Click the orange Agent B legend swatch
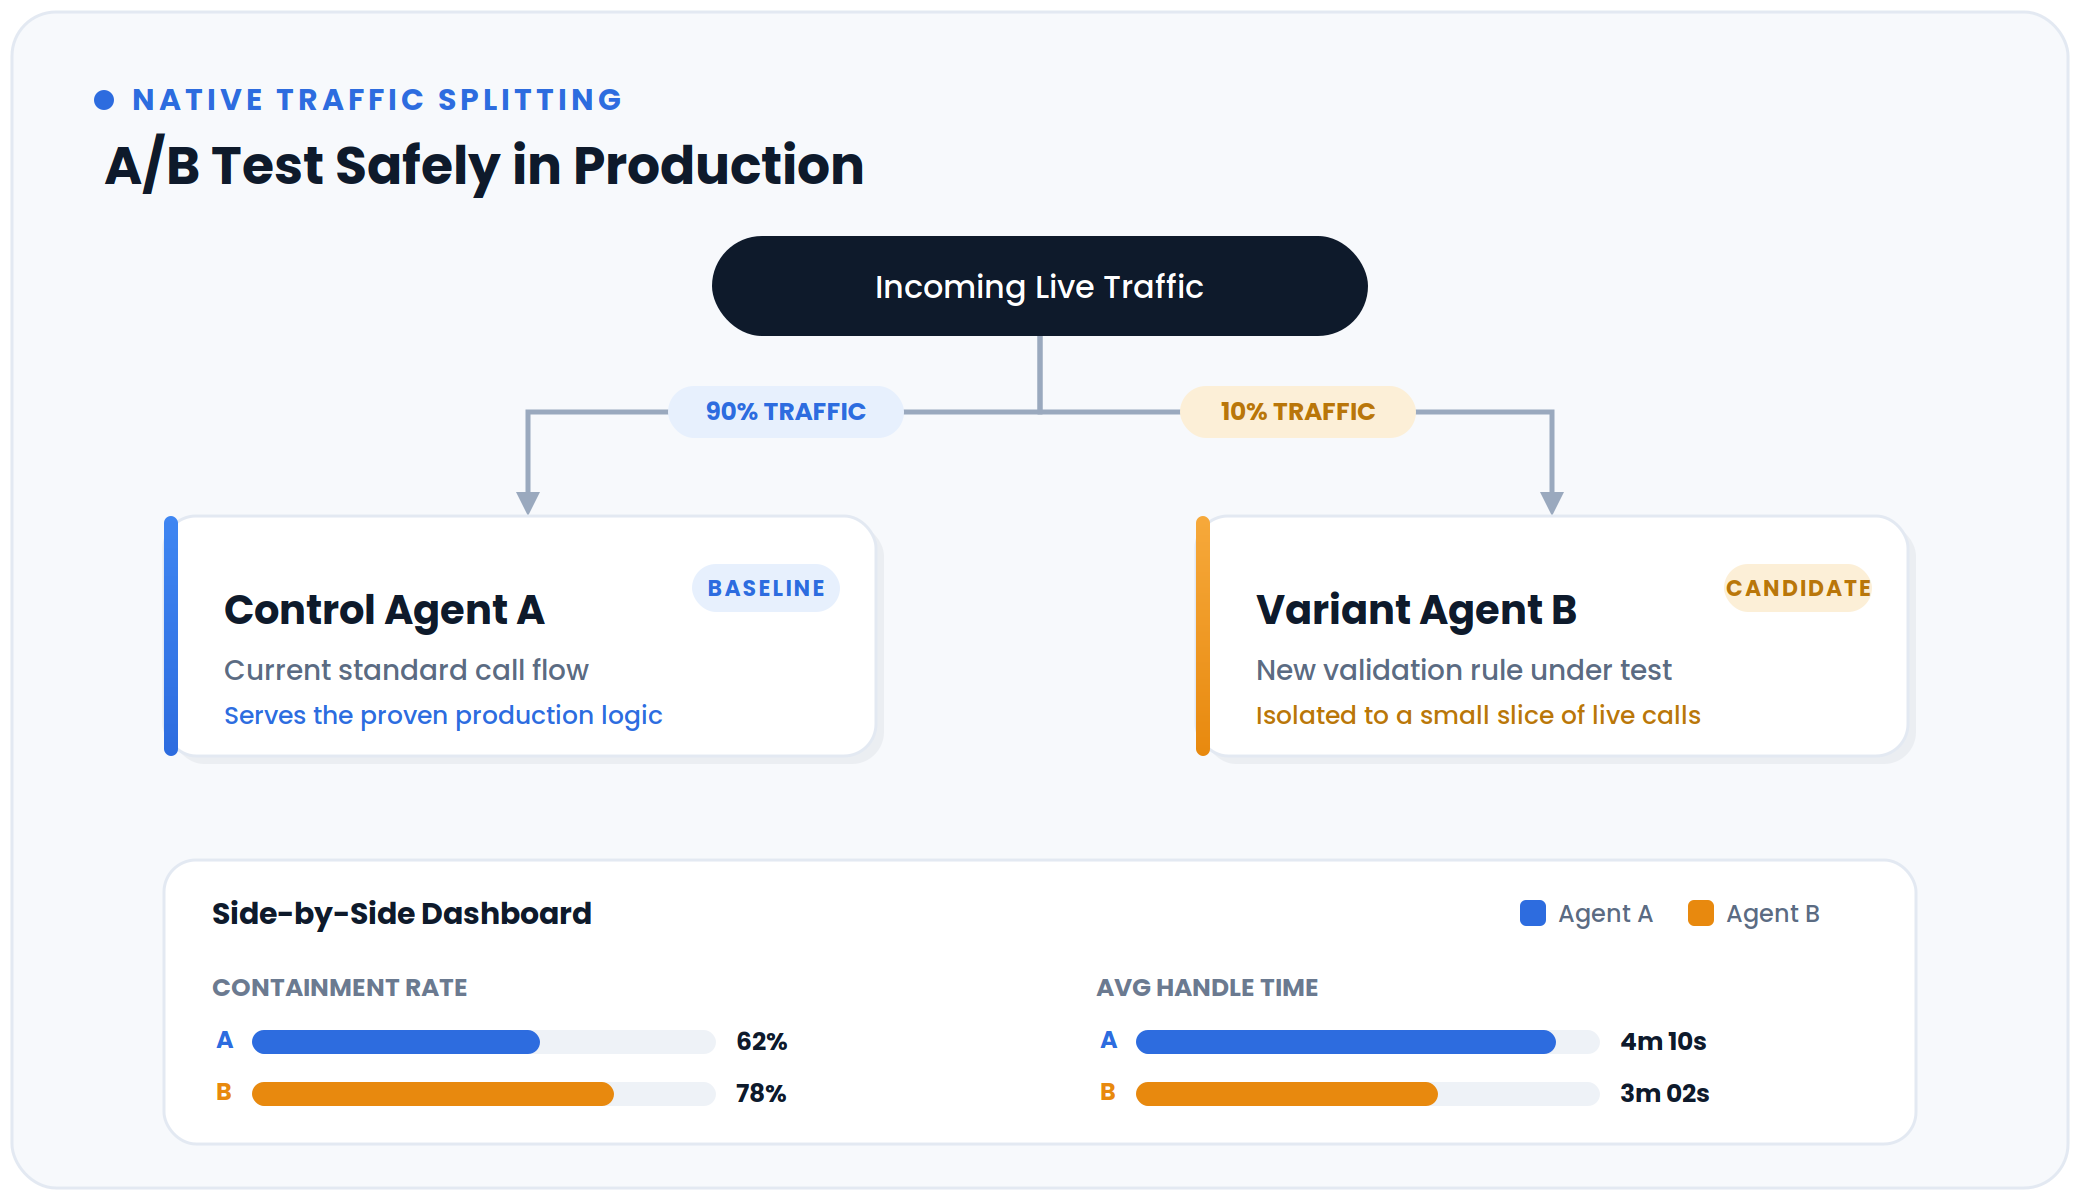2080x1200 pixels. (1700, 913)
